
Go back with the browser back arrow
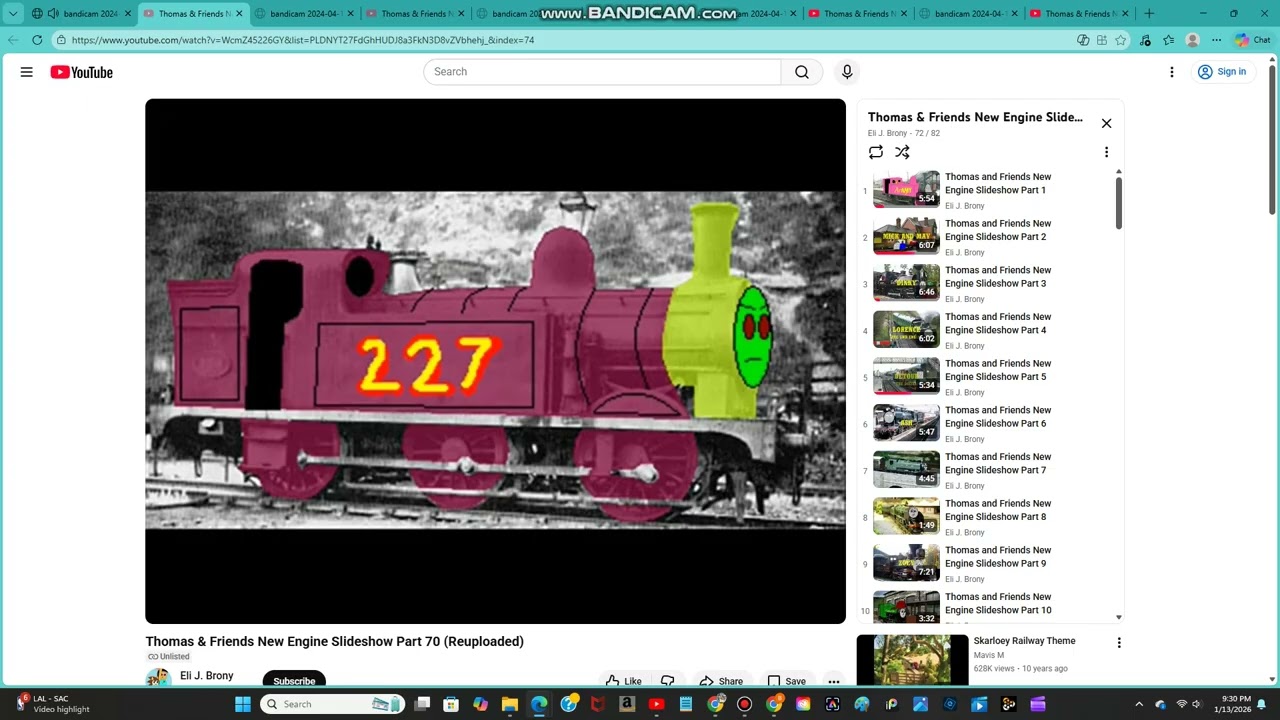13,40
